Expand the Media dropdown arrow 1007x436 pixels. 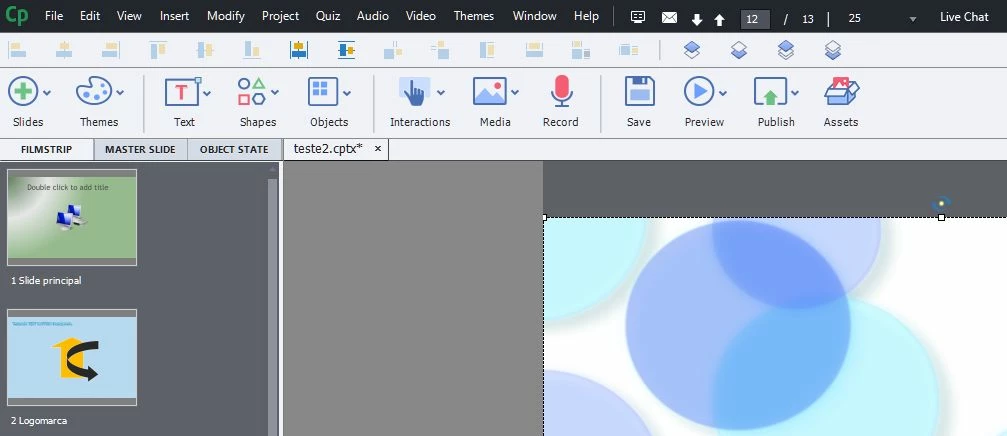click(x=515, y=93)
